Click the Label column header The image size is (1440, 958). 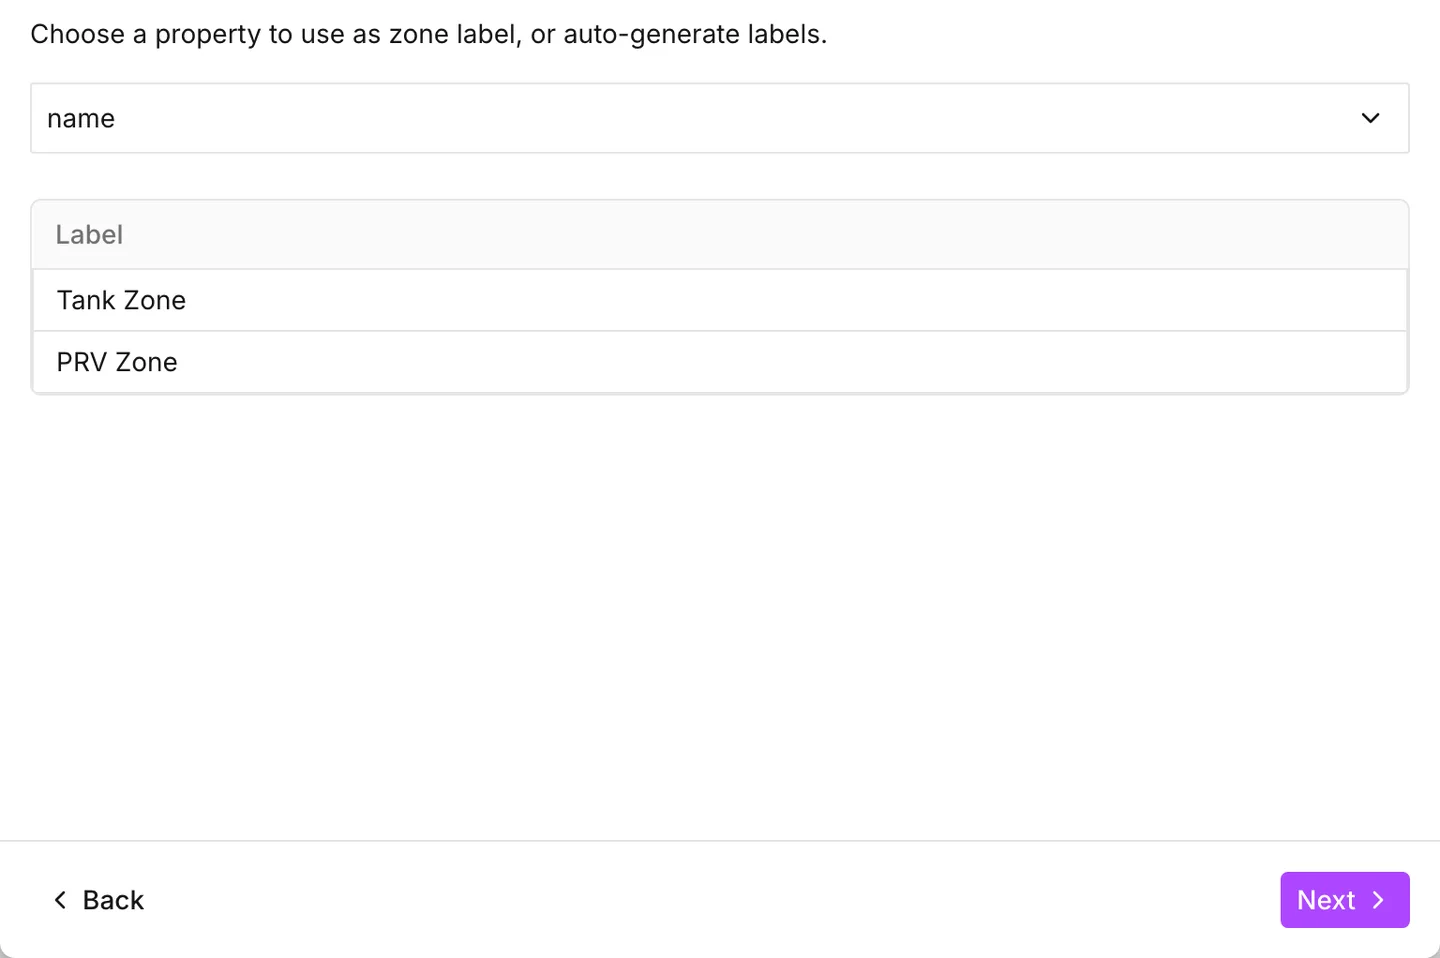click(89, 235)
